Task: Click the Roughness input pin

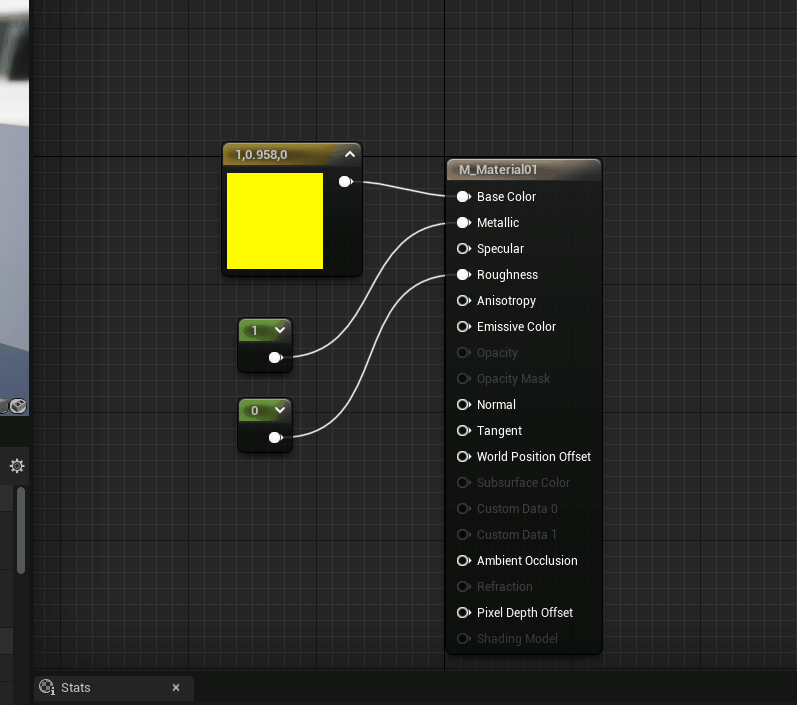Action: pyautogui.click(x=464, y=274)
